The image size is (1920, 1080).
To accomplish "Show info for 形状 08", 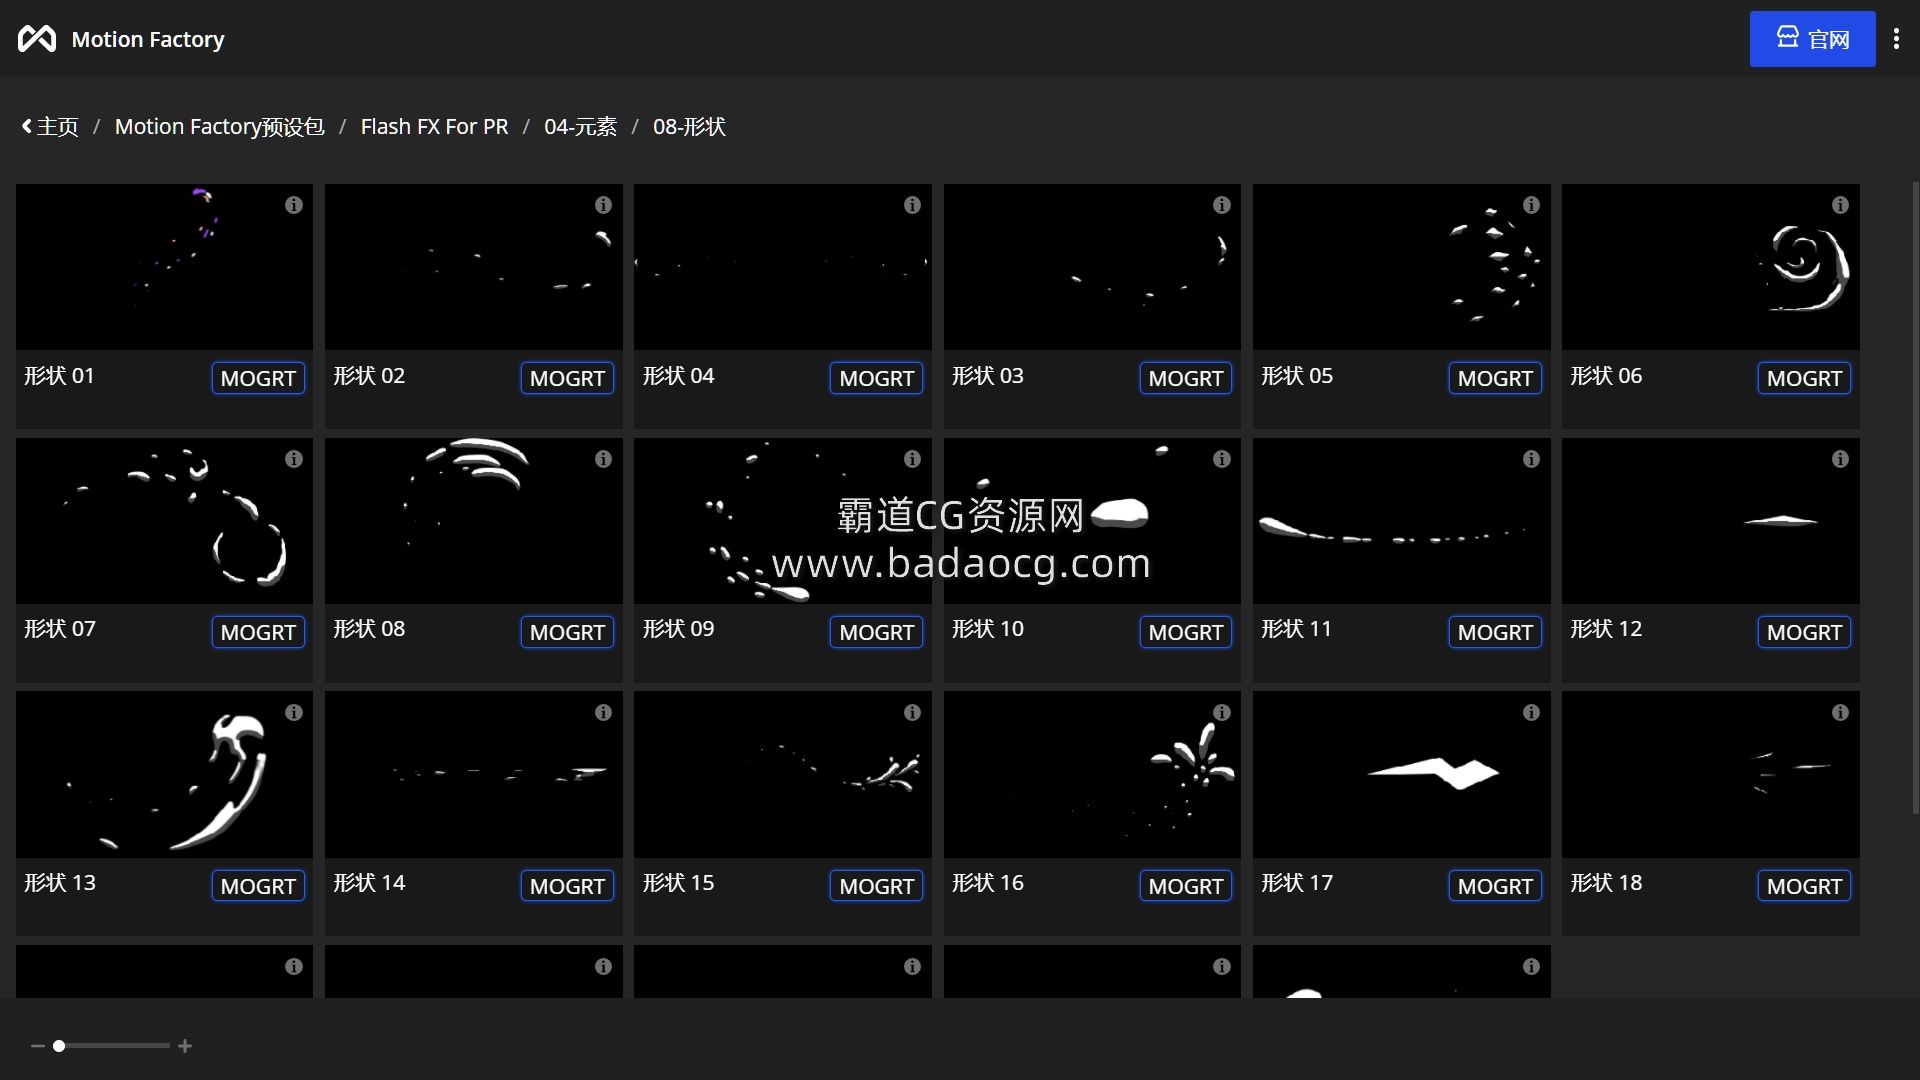I will [603, 459].
